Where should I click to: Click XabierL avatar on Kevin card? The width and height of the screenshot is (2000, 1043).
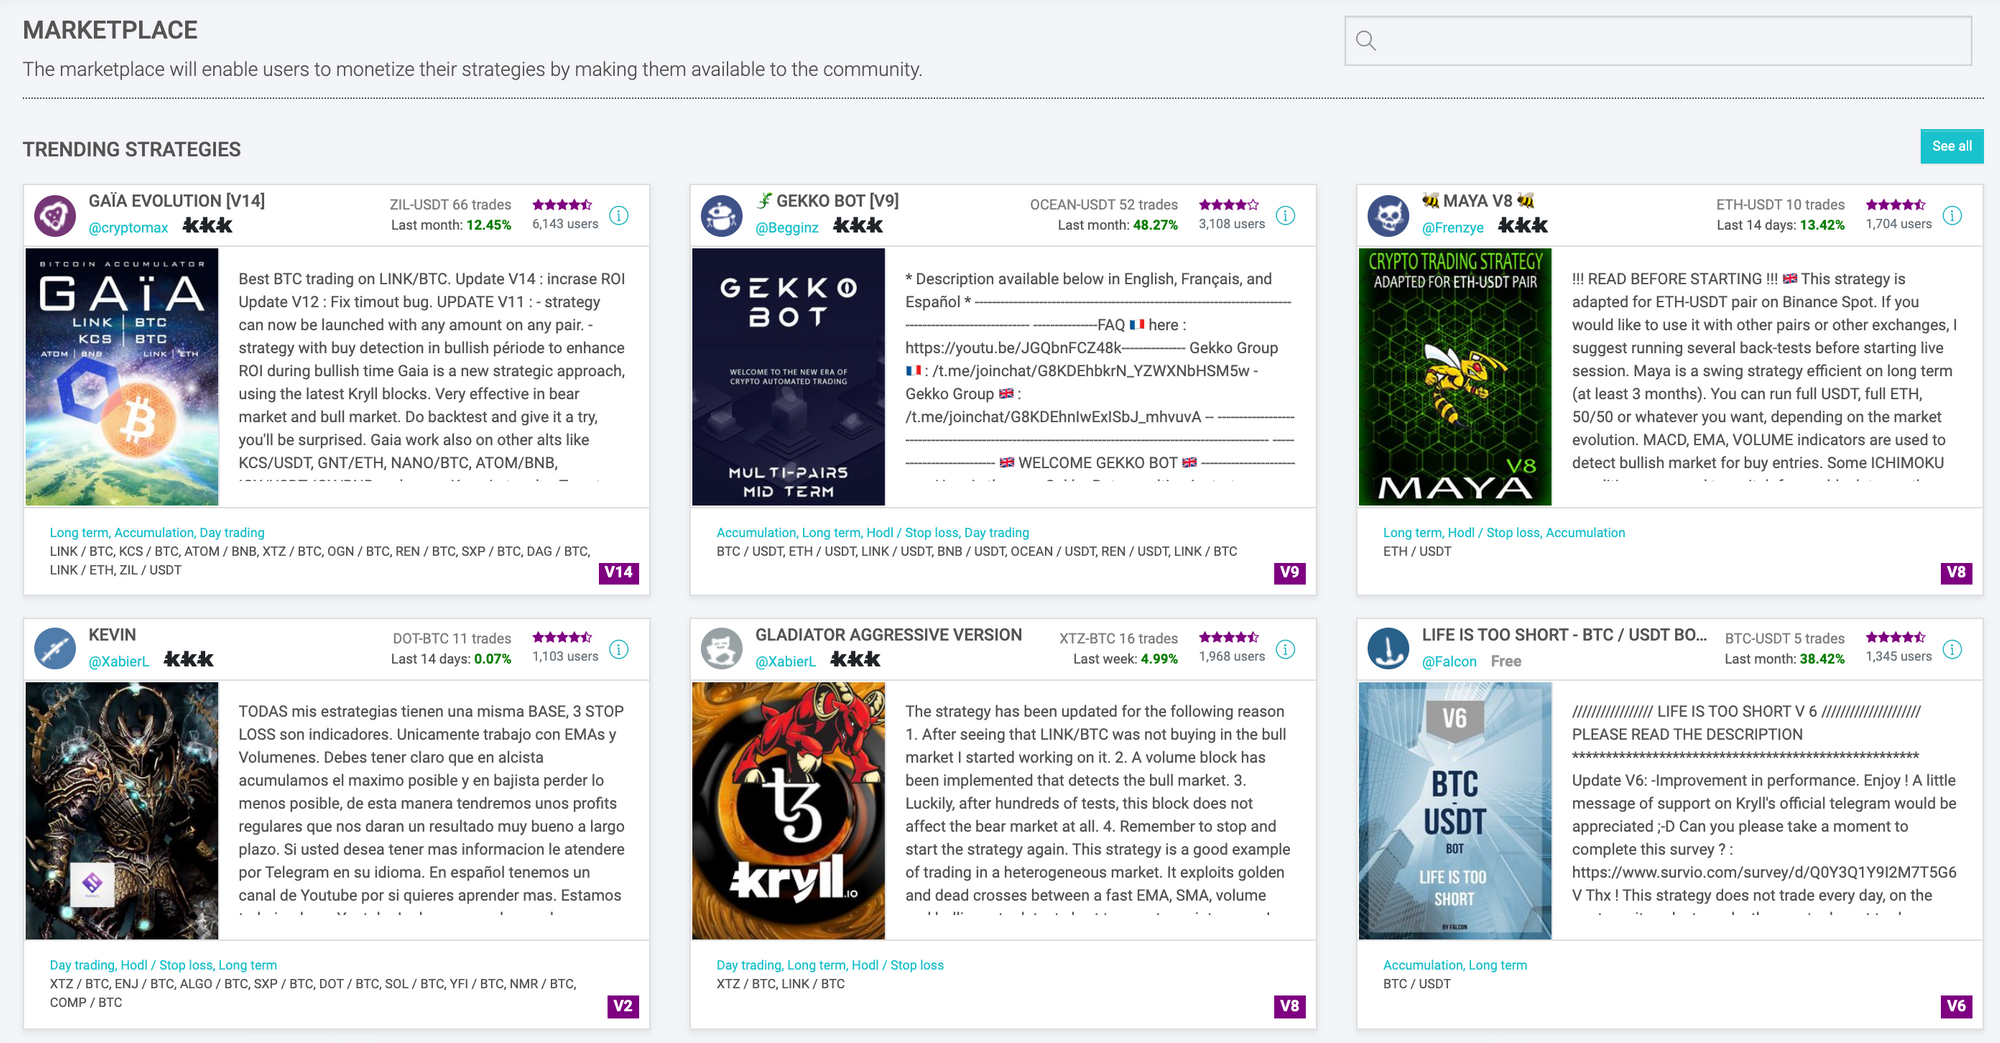[x=55, y=649]
